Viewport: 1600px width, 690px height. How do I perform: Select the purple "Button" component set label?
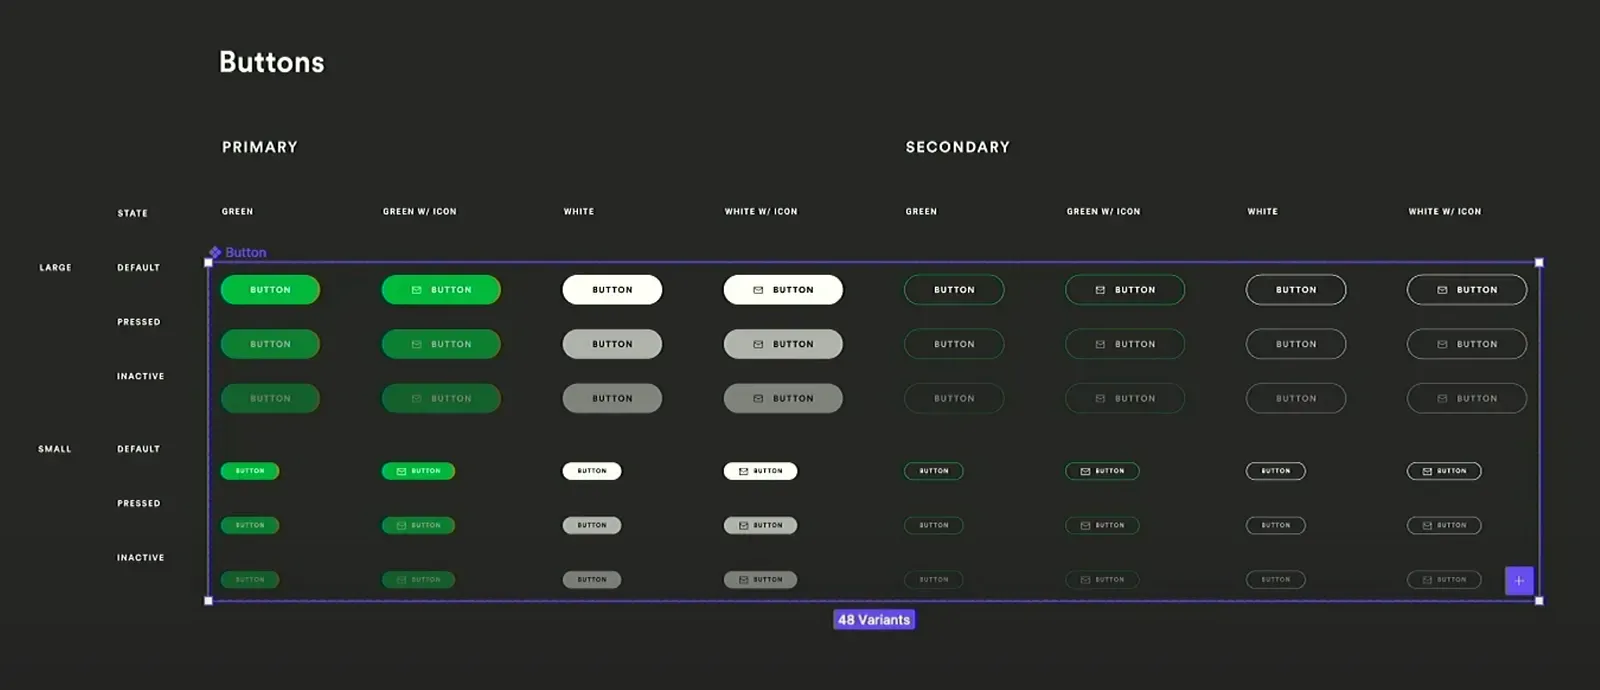pos(238,253)
